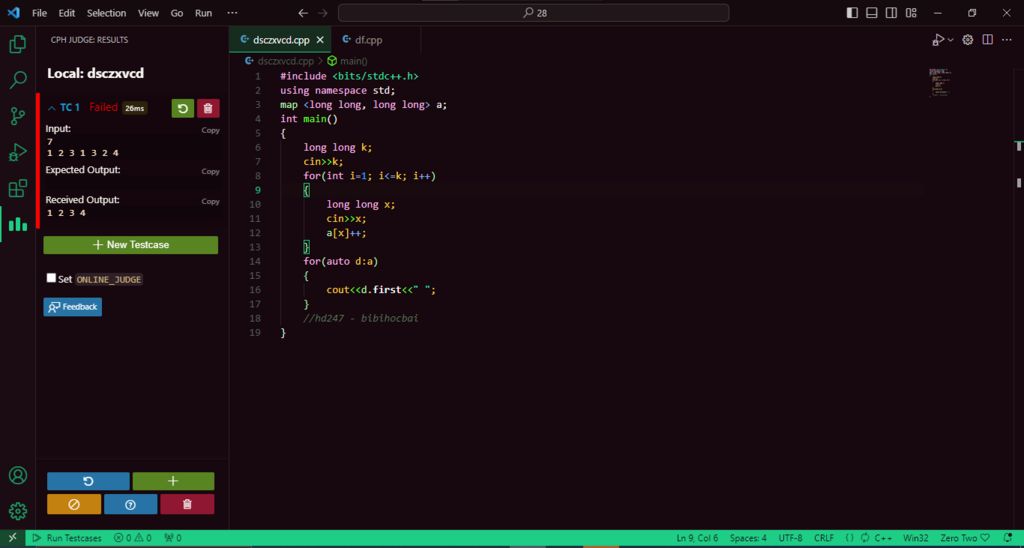Click Run Testcases in the status bar

pos(67,538)
